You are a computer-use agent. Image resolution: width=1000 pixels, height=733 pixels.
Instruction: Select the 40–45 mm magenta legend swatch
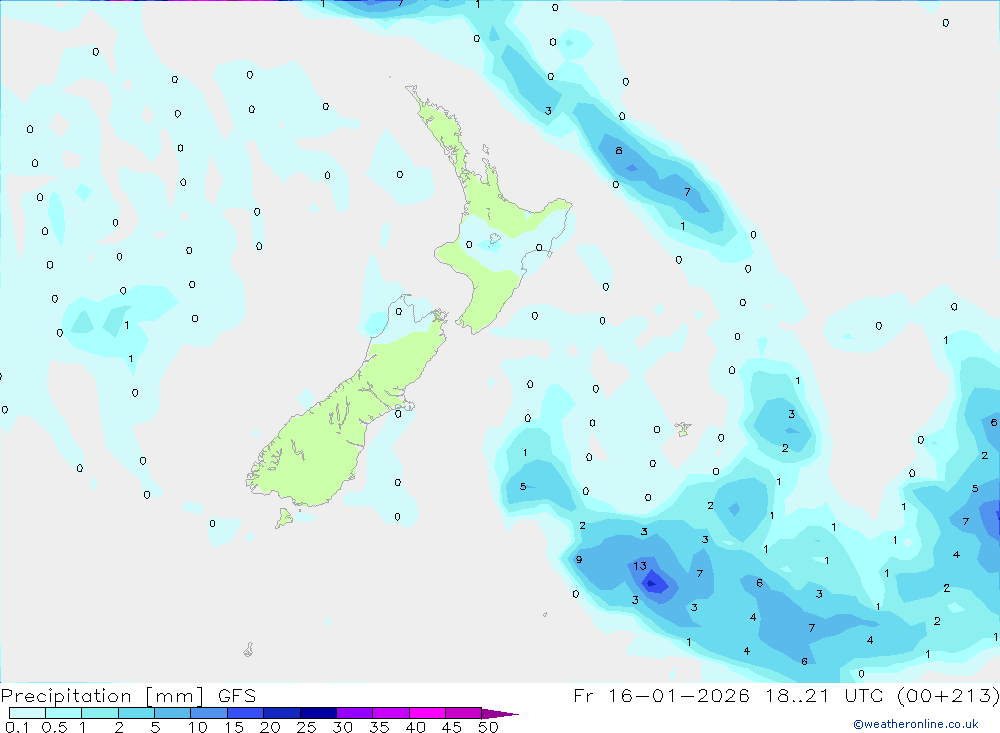(427, 713)
